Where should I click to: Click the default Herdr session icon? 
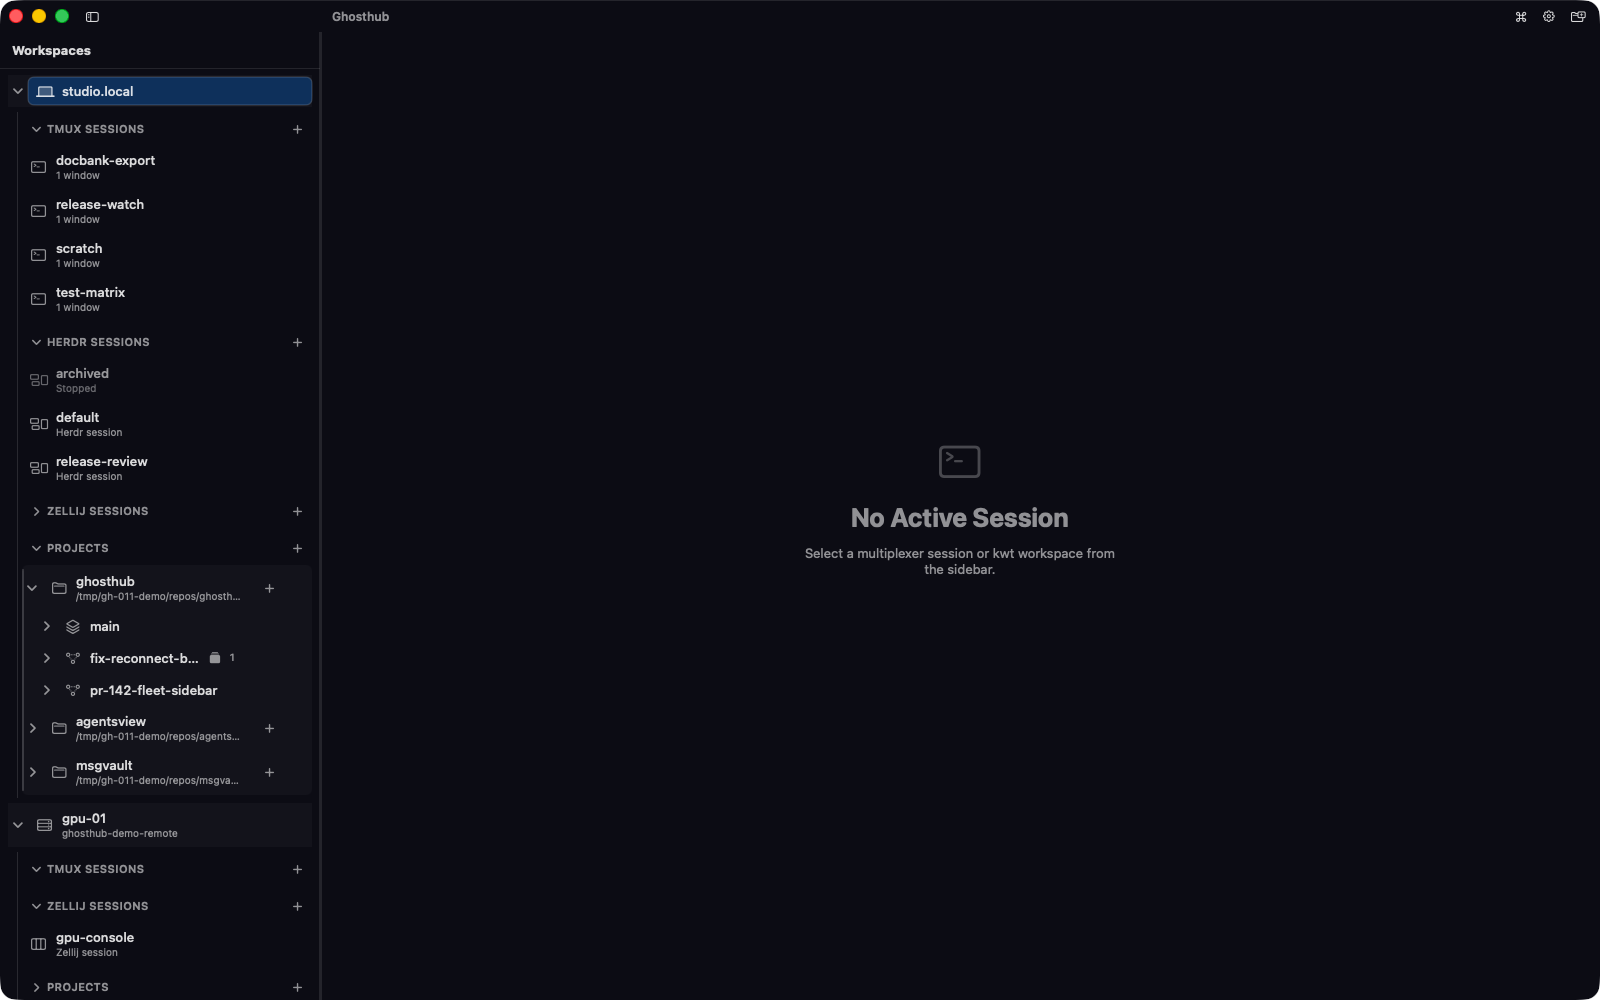point(39,424)
